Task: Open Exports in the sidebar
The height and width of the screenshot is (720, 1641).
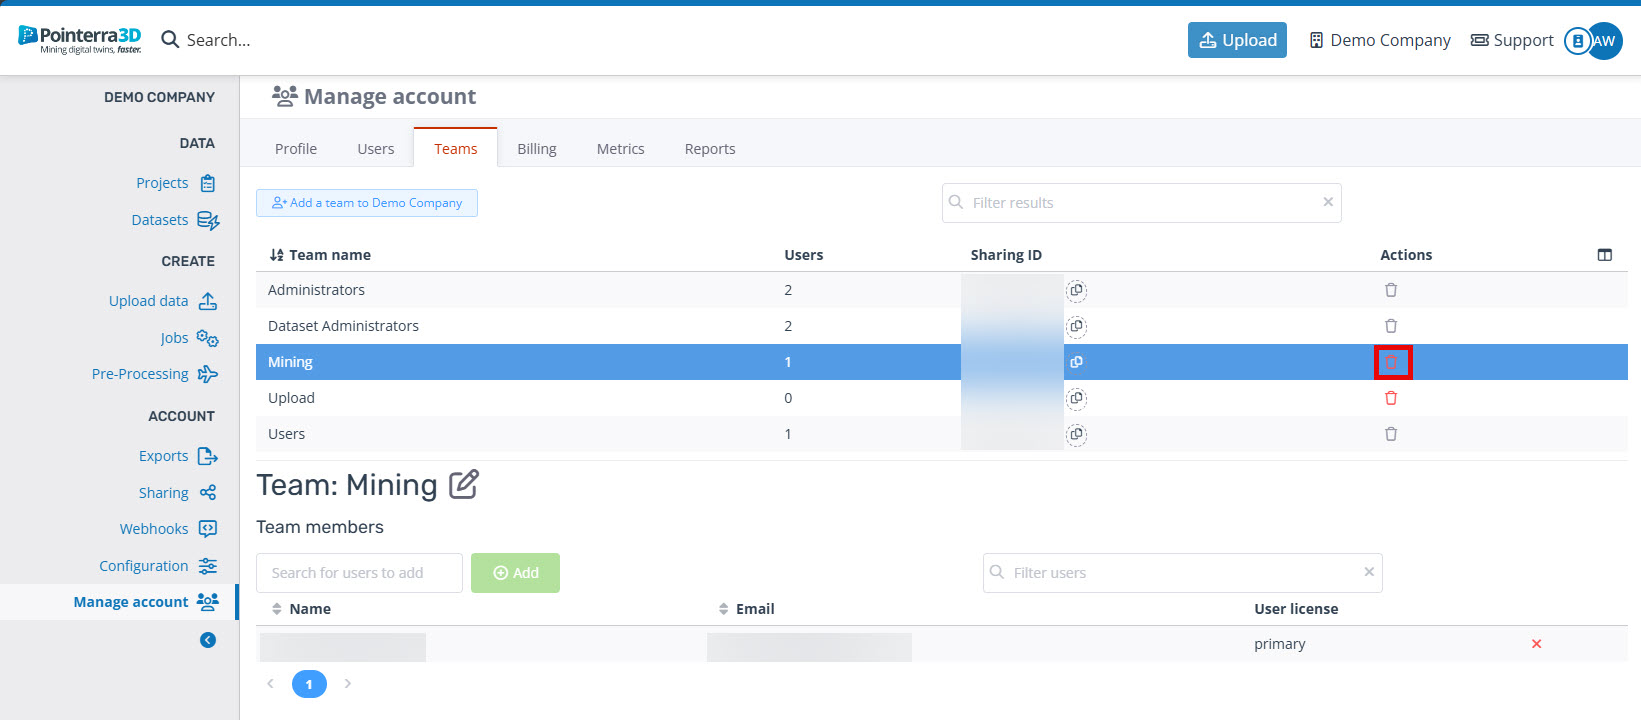Action: click(164, 456)
